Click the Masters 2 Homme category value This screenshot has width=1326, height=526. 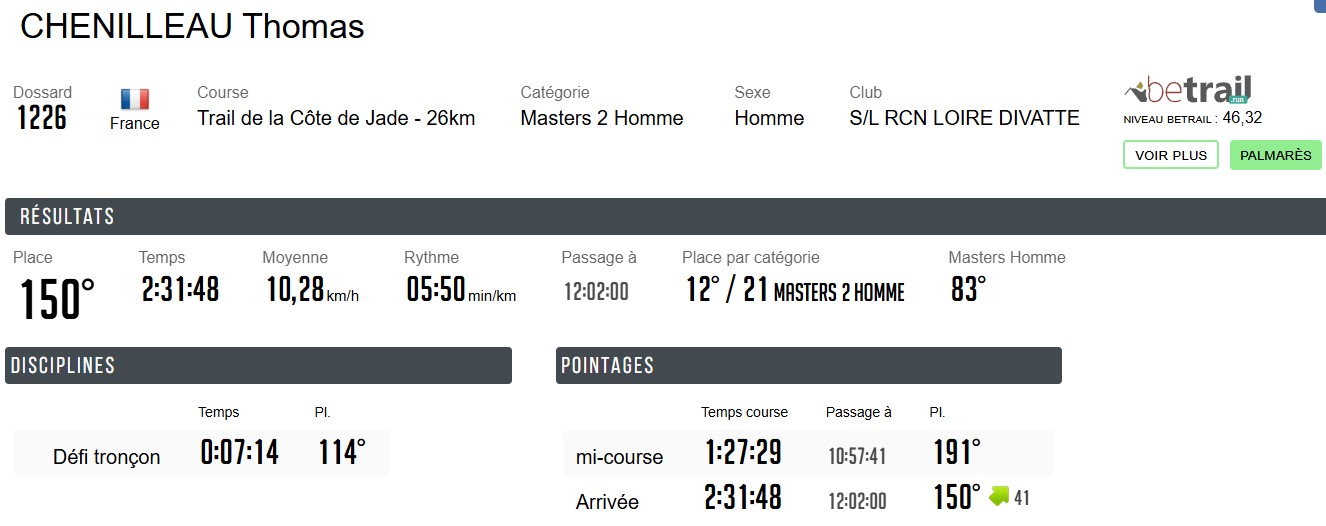pos(601,118)
